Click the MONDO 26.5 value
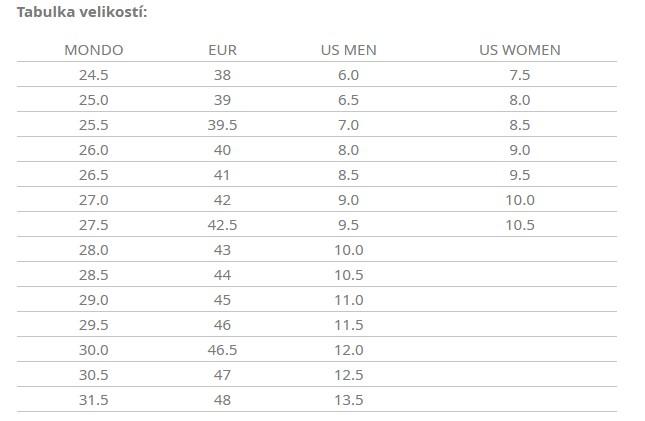Screen dimensions: 645x421 click(x=94, y=175)
